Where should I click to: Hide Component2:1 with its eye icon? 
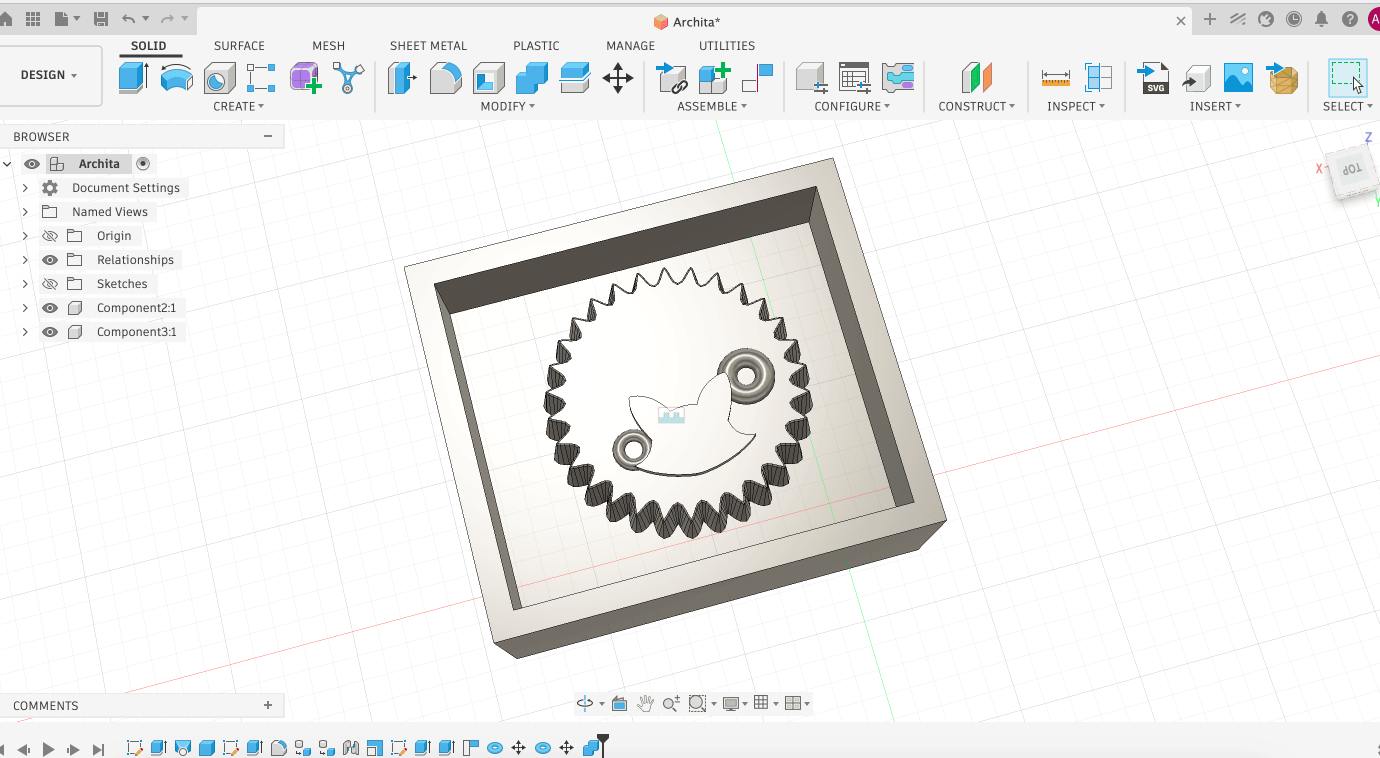click(x=50, y=308)
